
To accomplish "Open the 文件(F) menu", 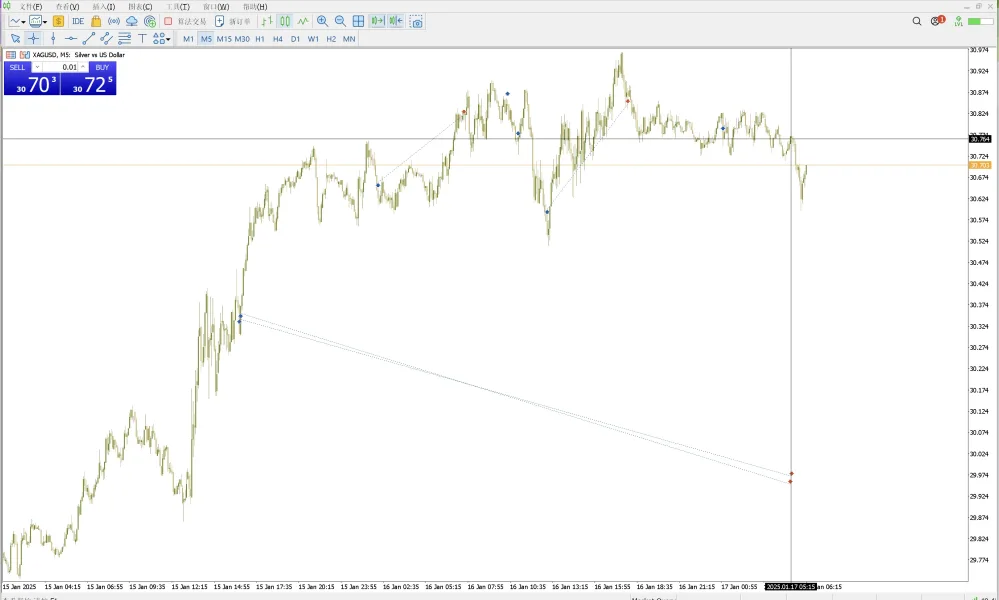I will [x=30, y=6].
